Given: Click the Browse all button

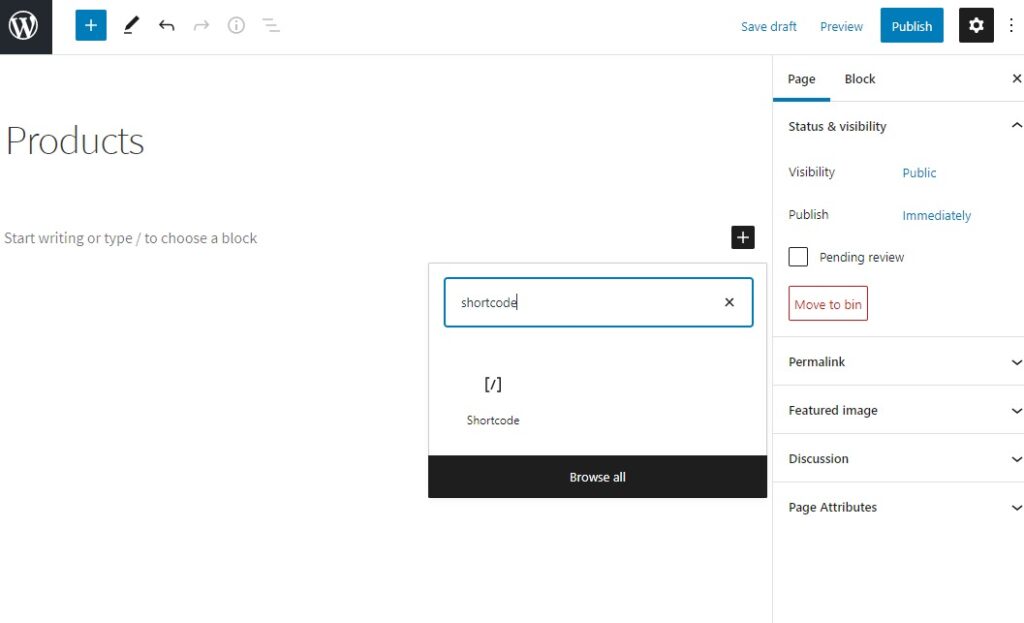Looking at the screenshot, I should coord(597,477).
